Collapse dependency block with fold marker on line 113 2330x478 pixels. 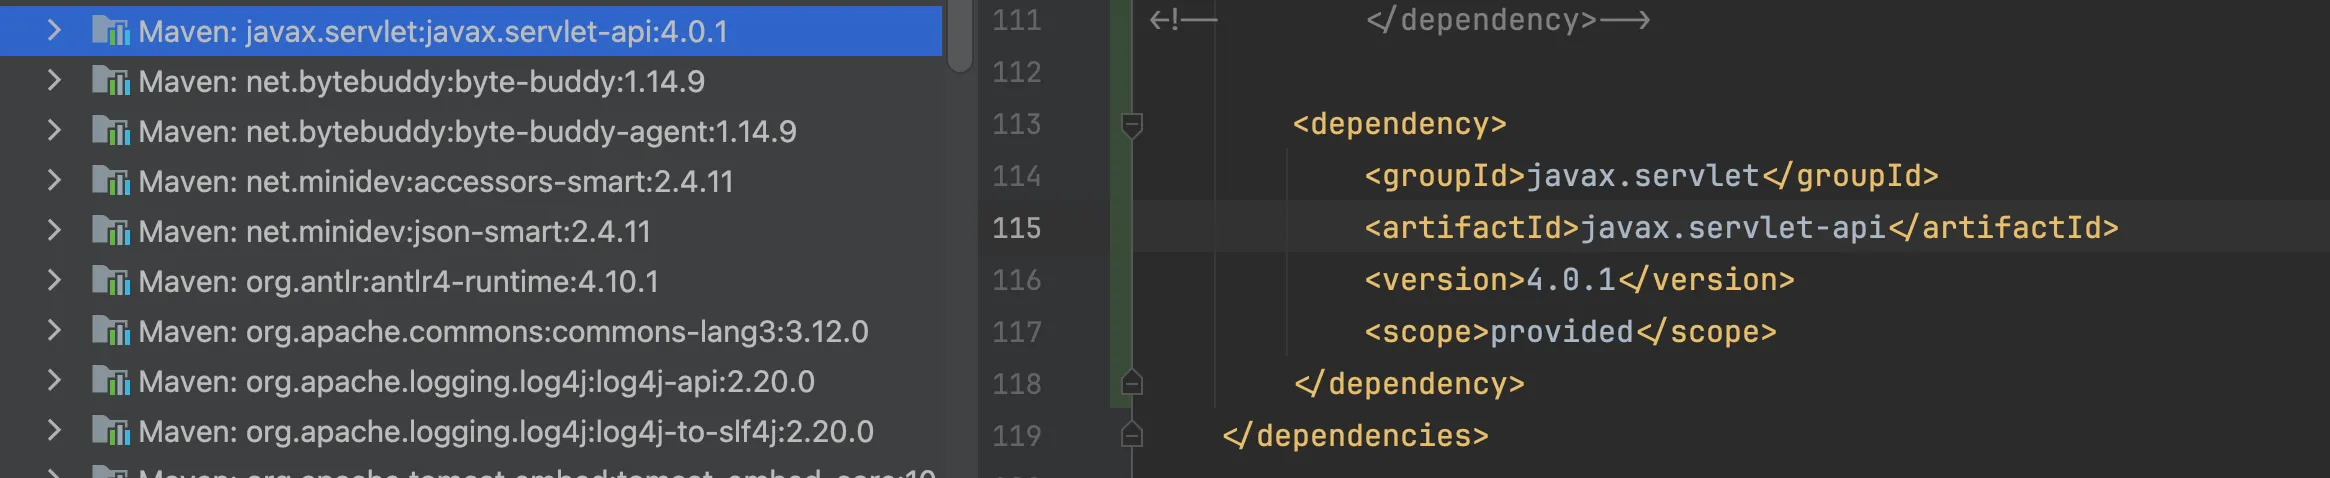[1132, 125]
